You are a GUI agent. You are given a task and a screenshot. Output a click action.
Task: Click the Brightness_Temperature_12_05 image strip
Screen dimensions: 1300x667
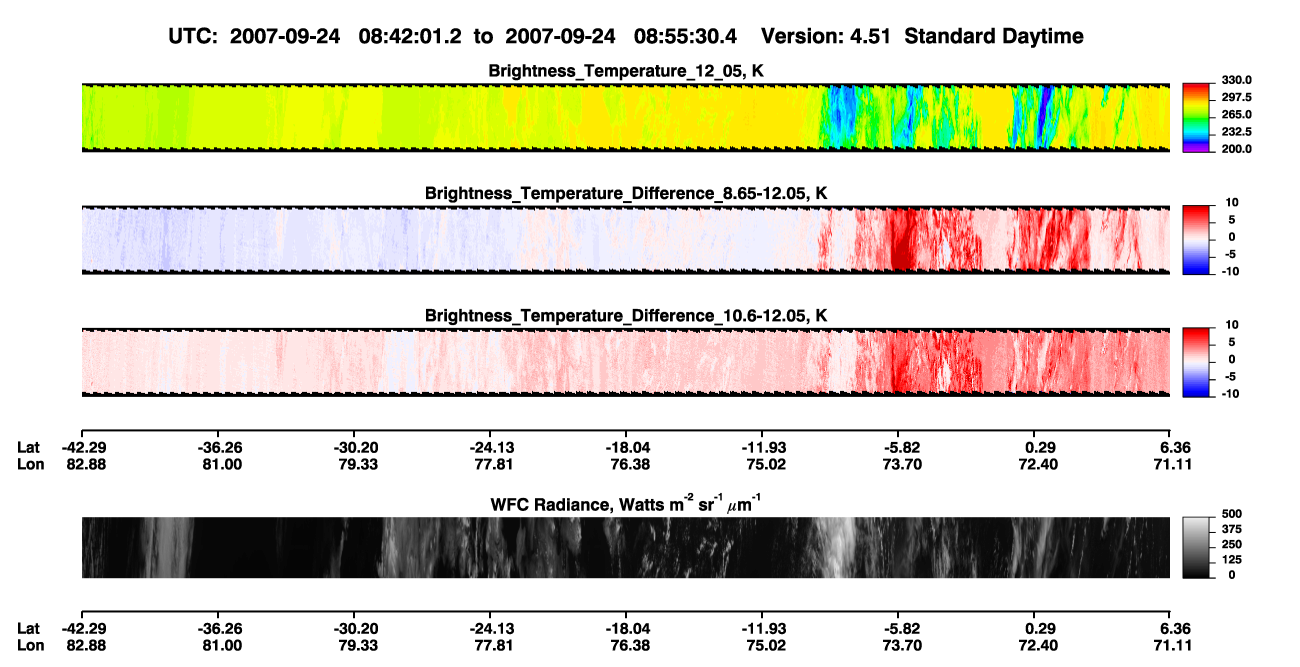click(625, 117)
